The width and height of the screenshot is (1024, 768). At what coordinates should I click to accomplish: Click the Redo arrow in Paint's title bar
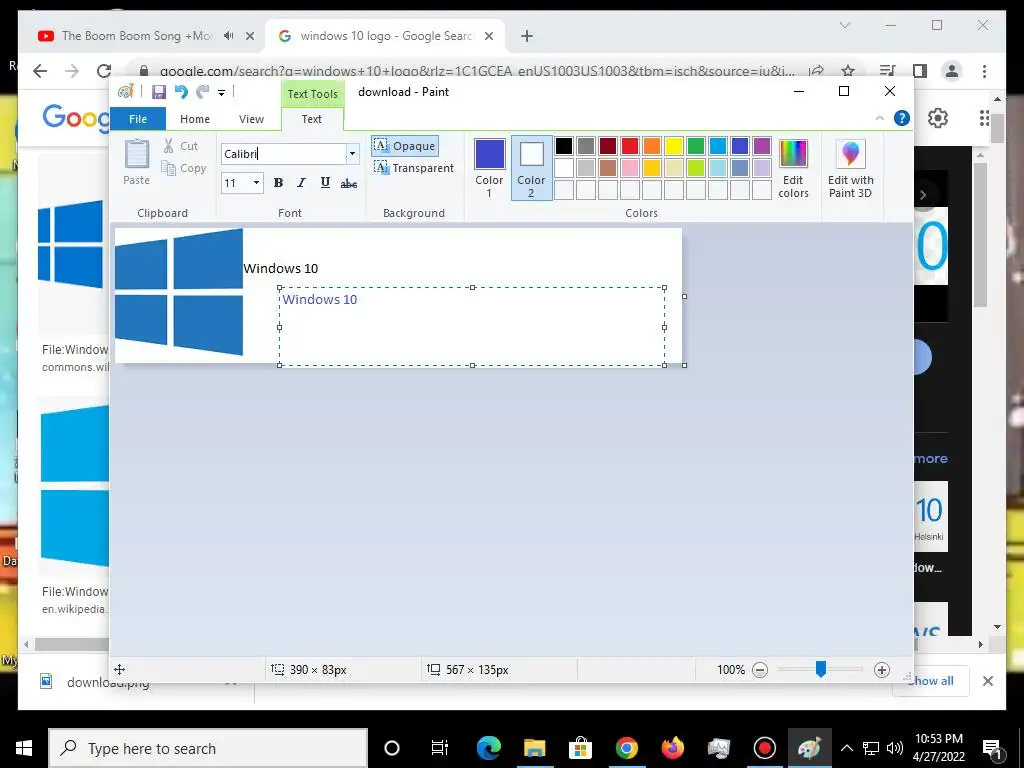203,92
